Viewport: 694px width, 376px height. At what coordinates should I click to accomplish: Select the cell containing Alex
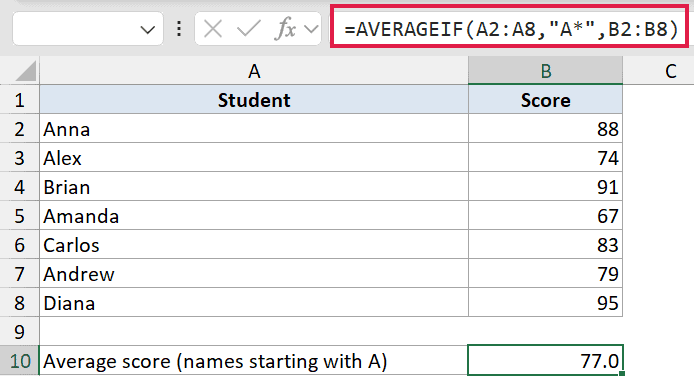[254, 158]
